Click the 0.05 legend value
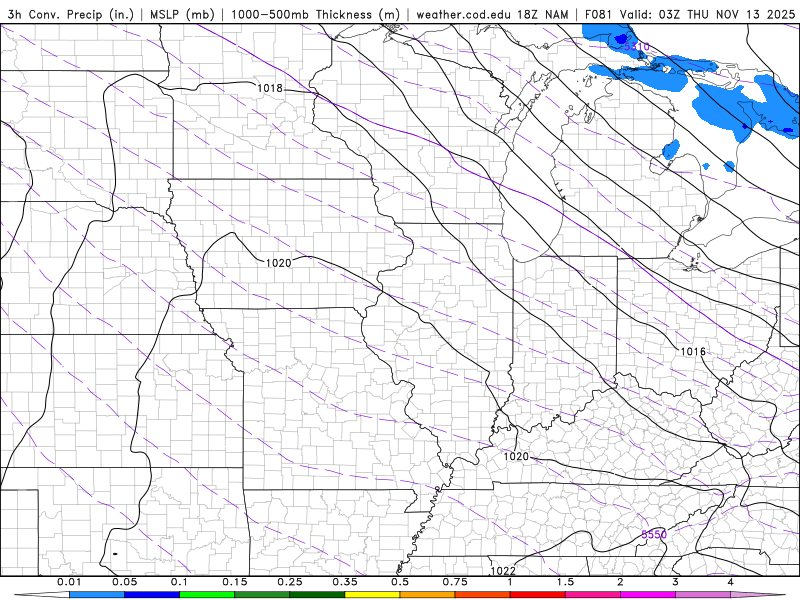Image resolution: width=800 pixels, height=600 pixels. pos(124,582)
